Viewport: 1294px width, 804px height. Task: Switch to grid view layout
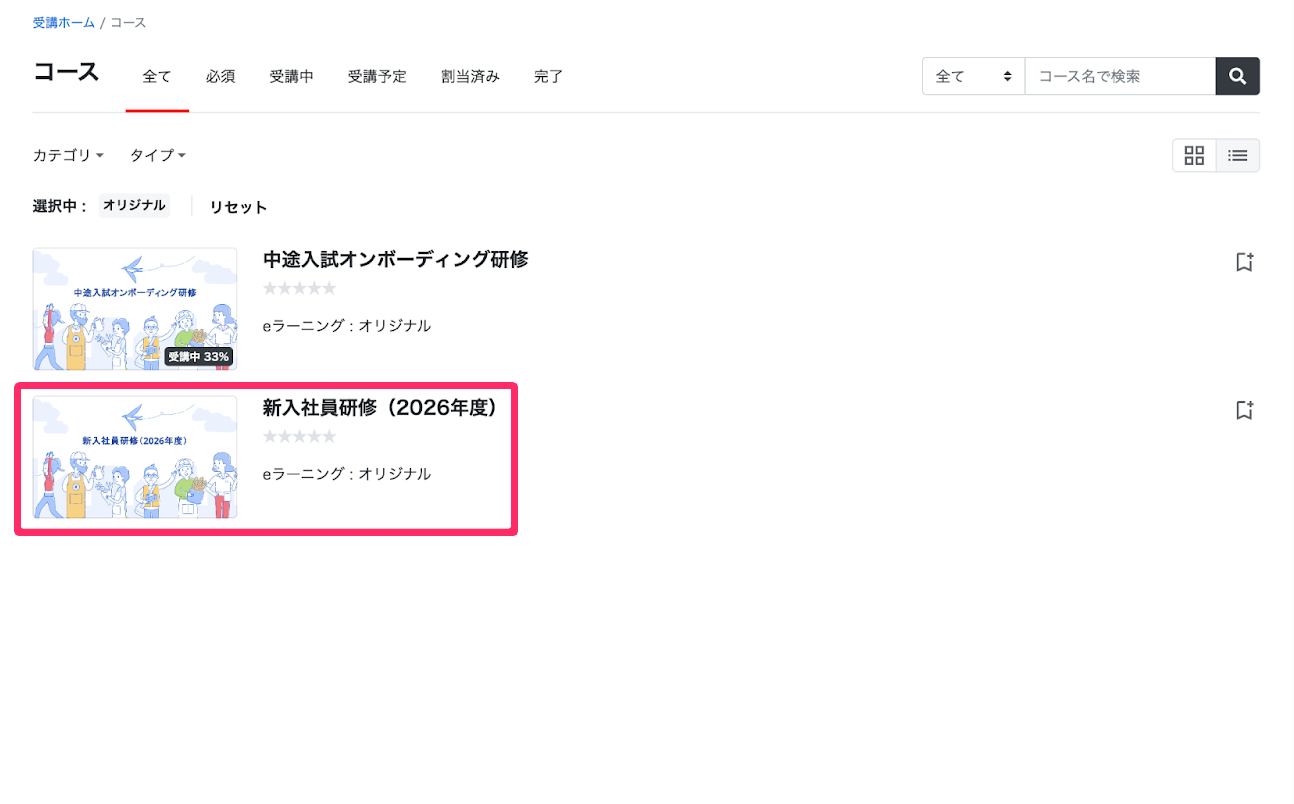1194,155
